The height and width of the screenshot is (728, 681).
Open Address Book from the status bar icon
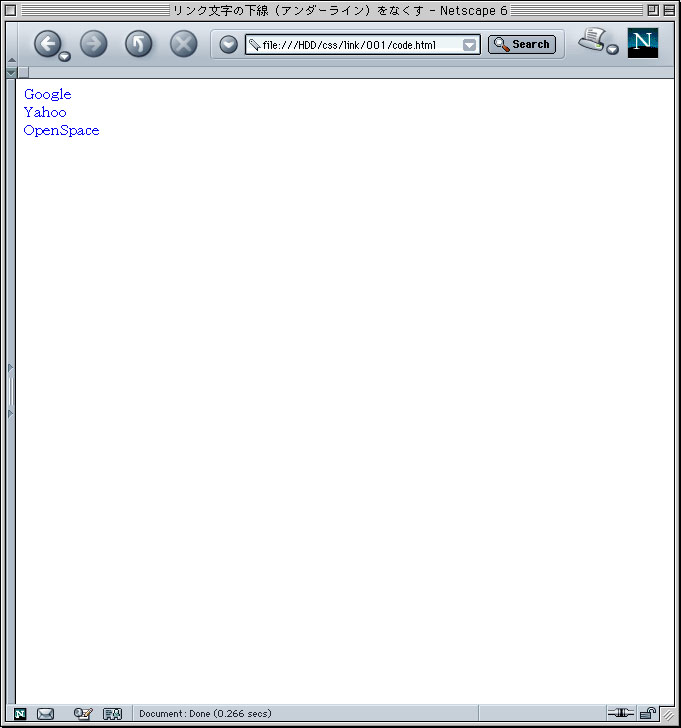pyautogui.click(x=112, y=714)
